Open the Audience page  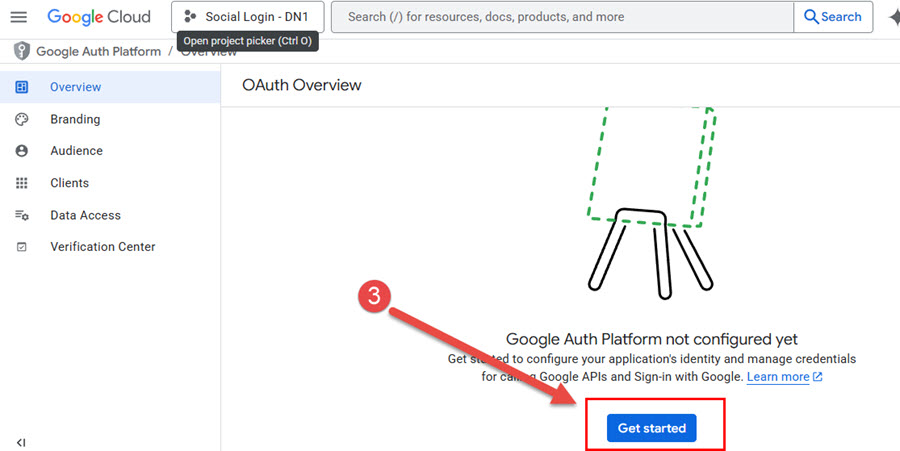(76, 151)
